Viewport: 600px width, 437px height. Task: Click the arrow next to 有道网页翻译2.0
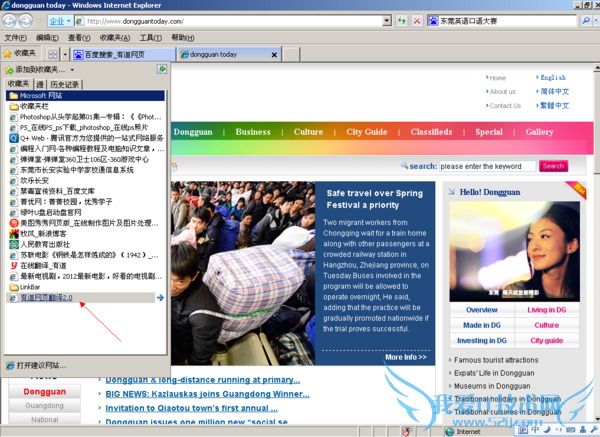pos(160,297)
